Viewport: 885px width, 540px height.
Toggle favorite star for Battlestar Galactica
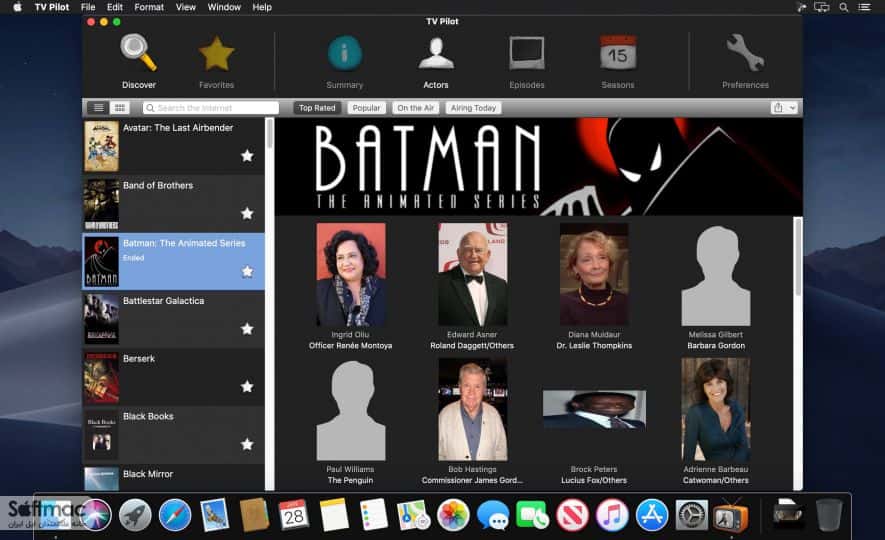(x=247, y=329)
